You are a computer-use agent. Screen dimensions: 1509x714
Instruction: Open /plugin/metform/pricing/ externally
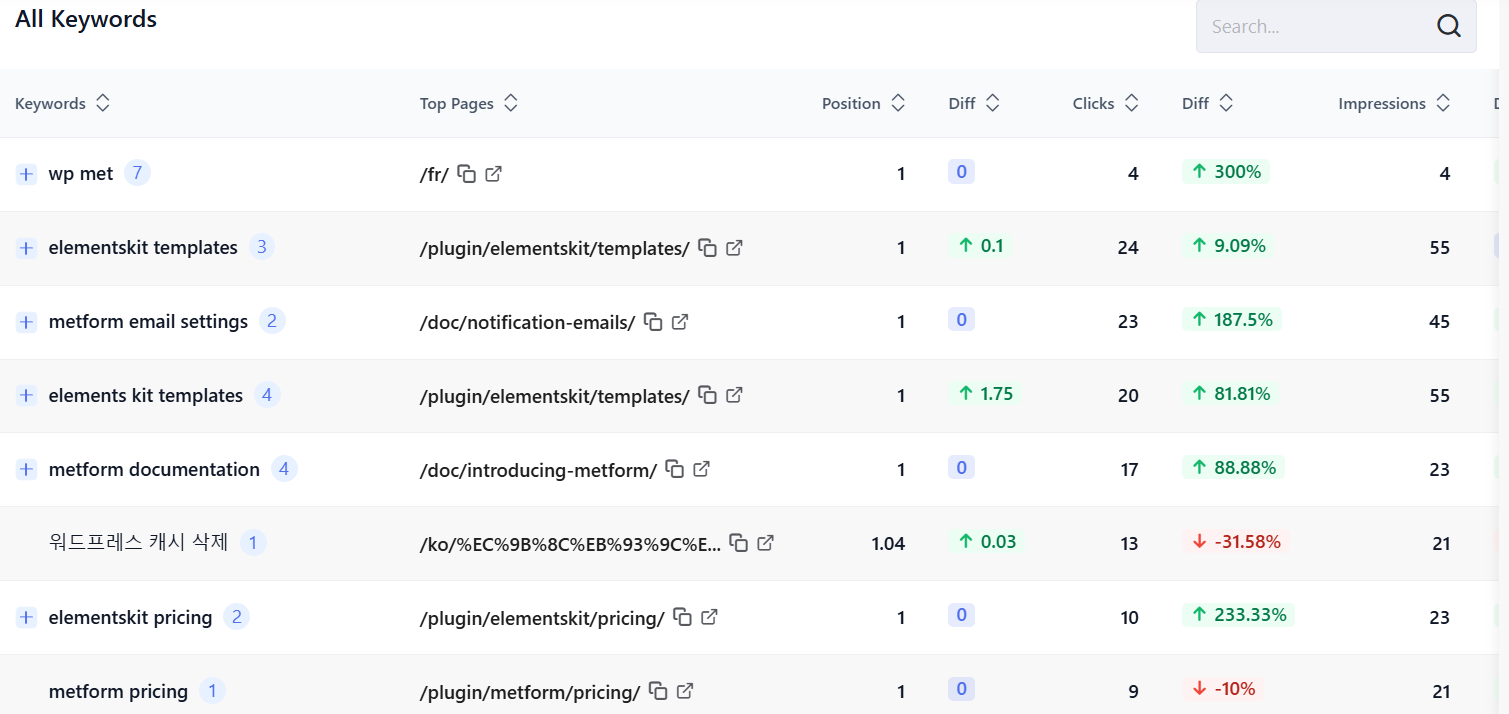(685, 691)
